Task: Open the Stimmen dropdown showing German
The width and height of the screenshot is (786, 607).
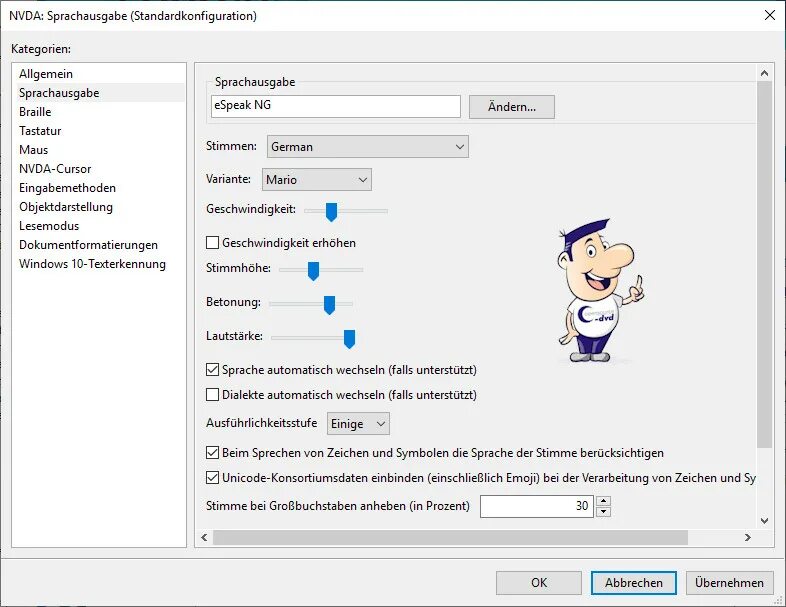Action: (368, 147)
